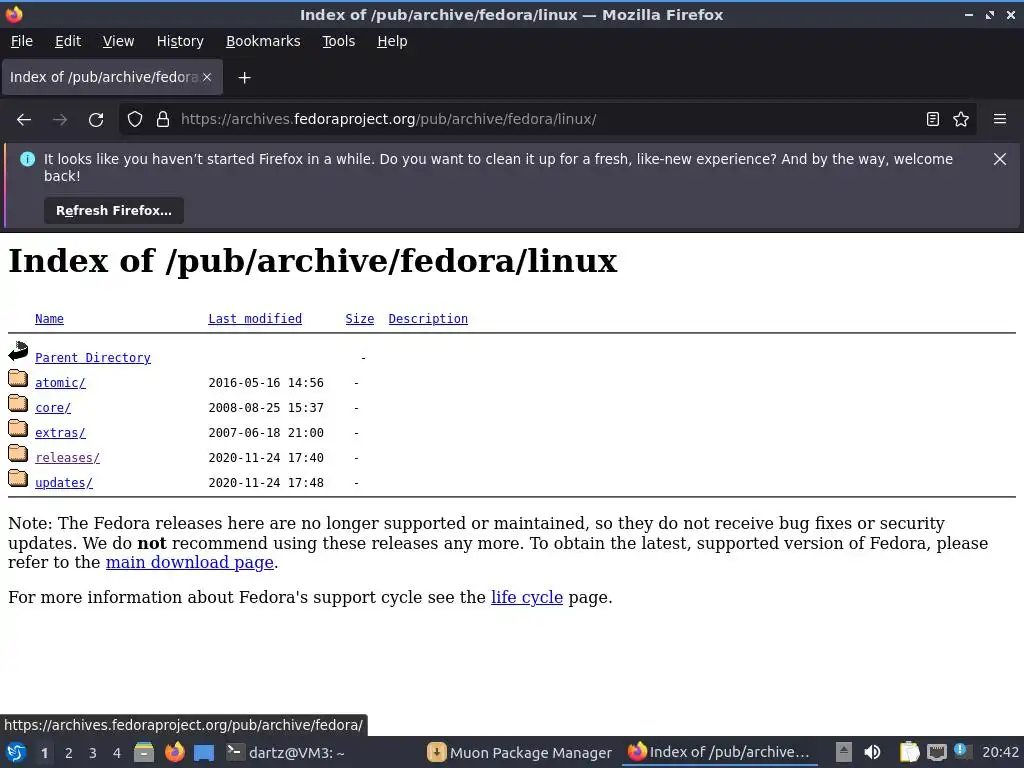
Task: Open the History menu
Action: click(180, 41)
